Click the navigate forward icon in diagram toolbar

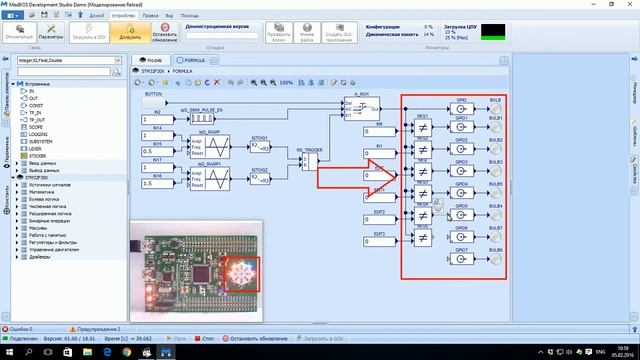coord(152,82)
